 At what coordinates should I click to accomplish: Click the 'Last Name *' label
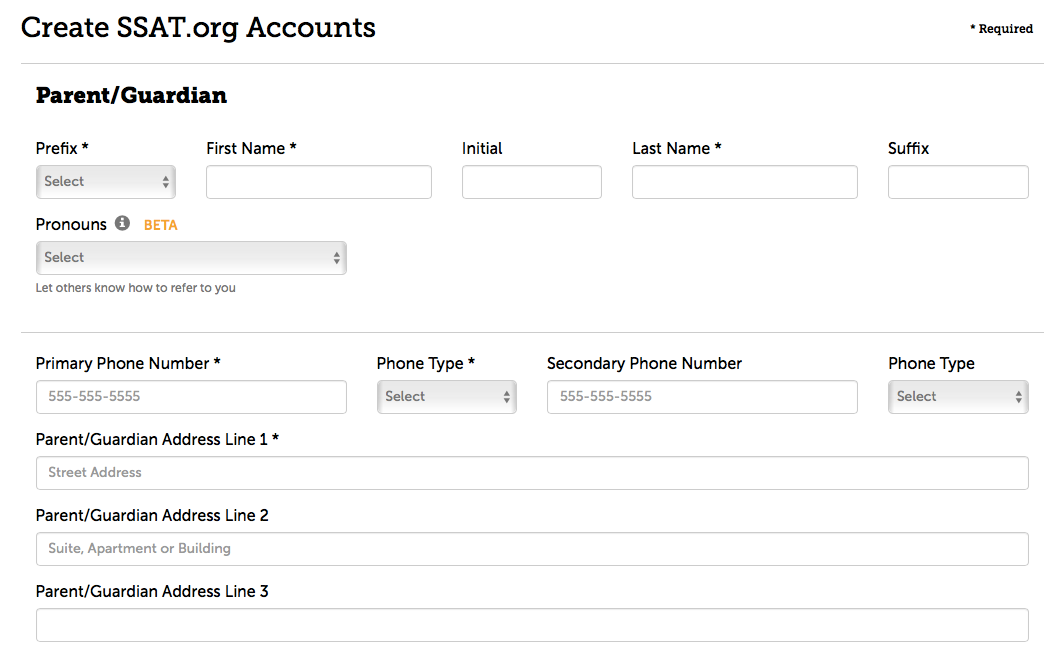(x=676, y=148)
